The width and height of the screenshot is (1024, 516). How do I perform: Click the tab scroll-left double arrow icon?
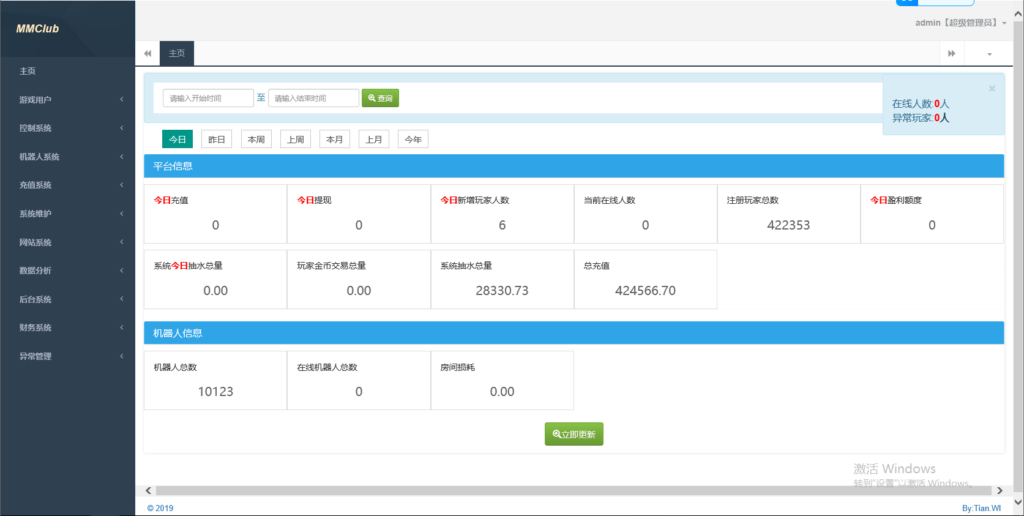pos(148,53)
